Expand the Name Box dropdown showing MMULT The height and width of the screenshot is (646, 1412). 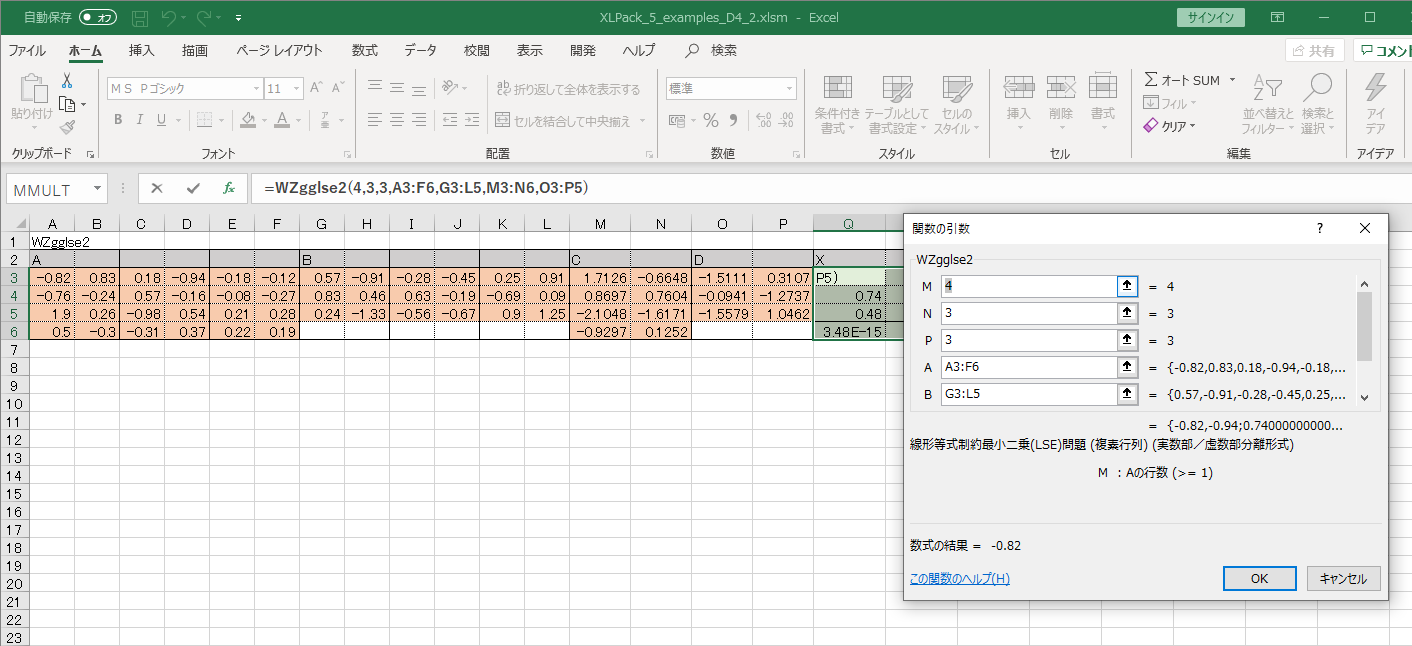(97, 188)
